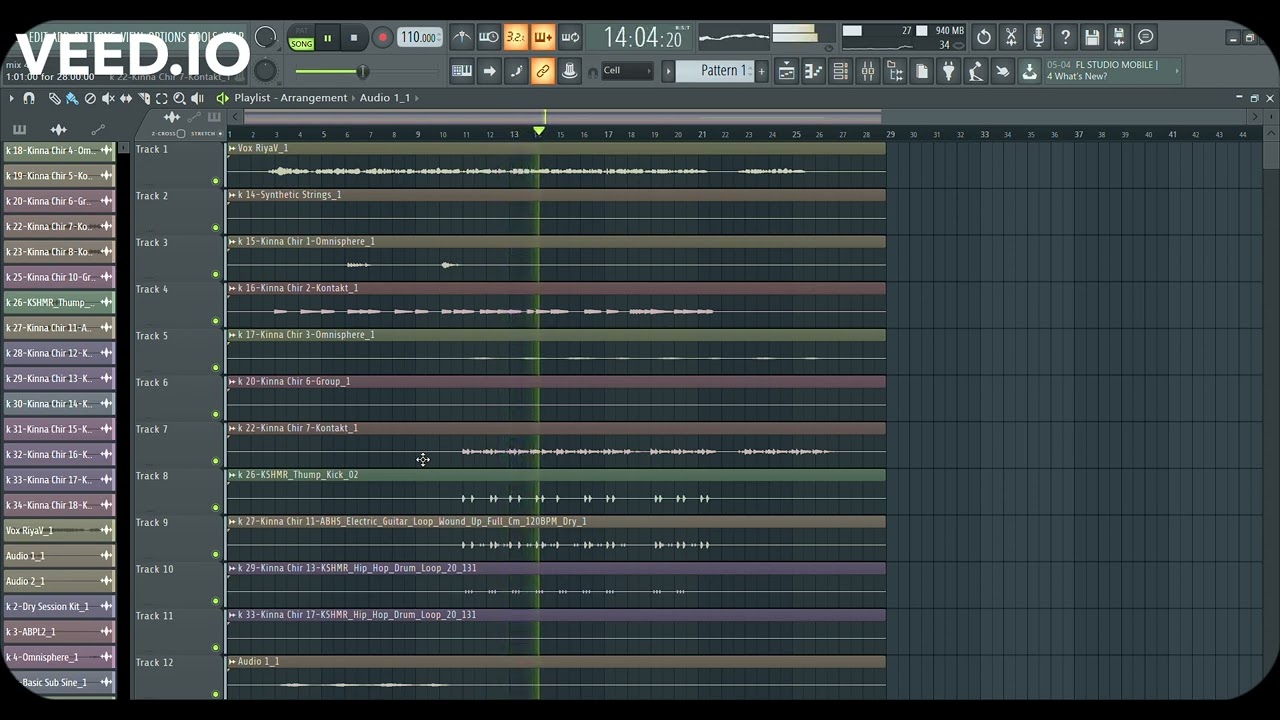Add a new pattern with the plus button

(x=761, y=71)
